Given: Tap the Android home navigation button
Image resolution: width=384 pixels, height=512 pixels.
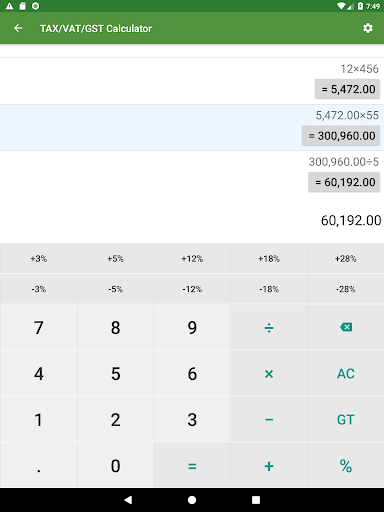Looking at the screenshot, I should pos(192,500).
